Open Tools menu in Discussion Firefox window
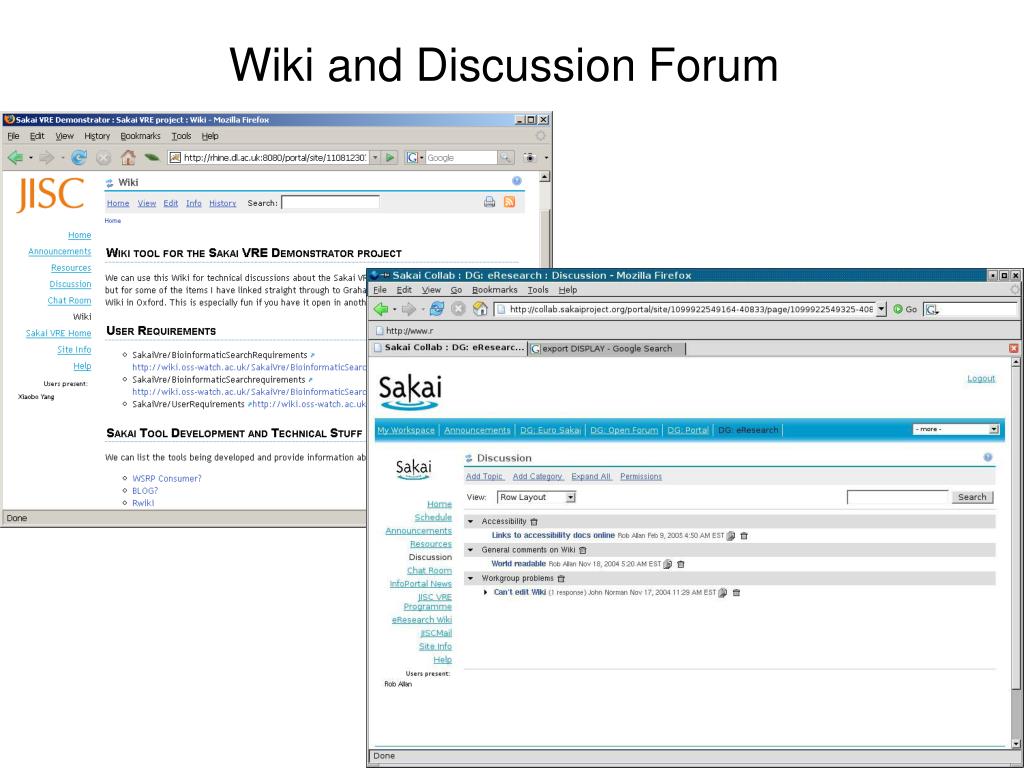The image size is (1024, 768). (x=538, y=290)
